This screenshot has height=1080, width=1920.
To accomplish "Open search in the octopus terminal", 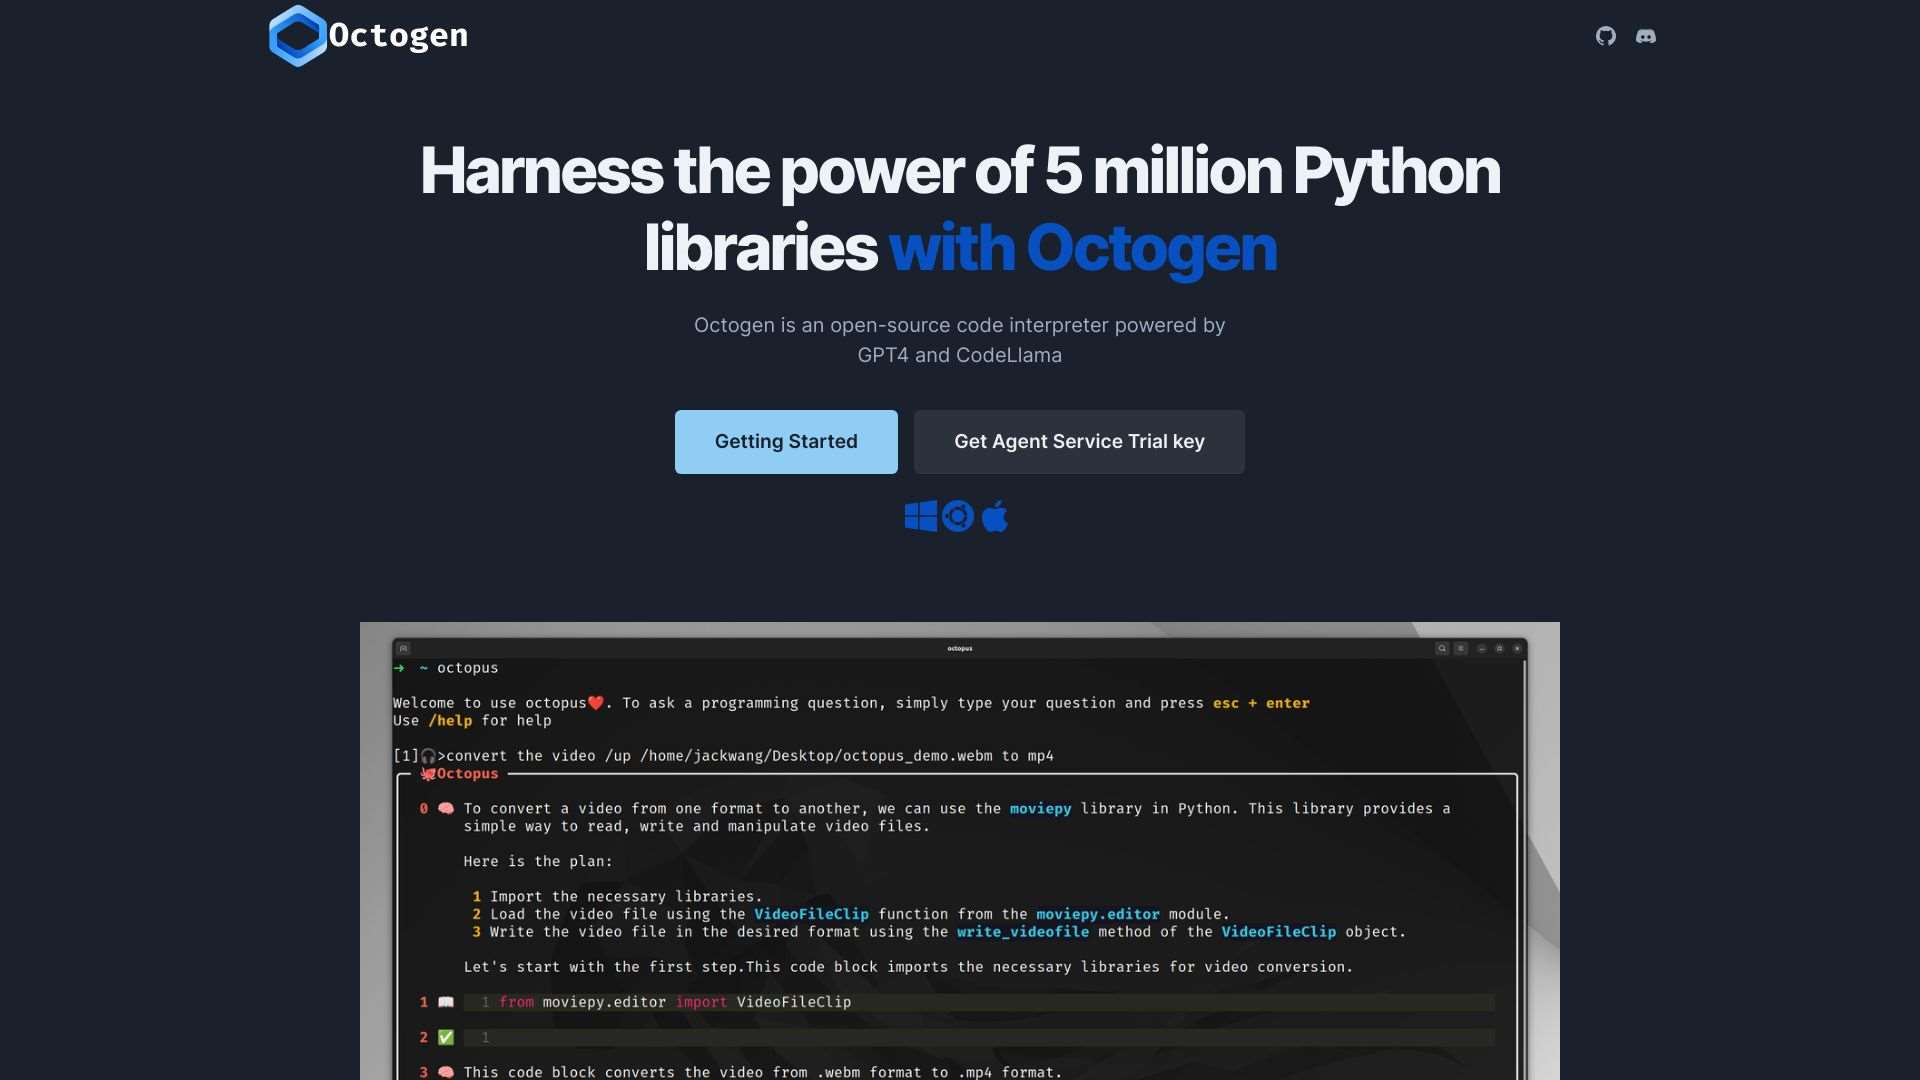I will point(1442,648).
